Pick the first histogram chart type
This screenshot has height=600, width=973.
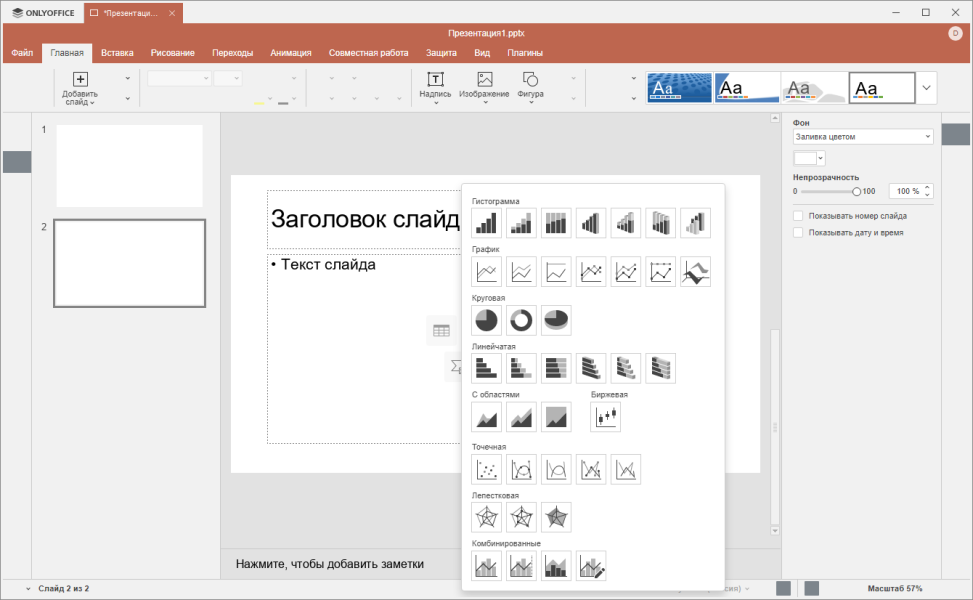486,223
